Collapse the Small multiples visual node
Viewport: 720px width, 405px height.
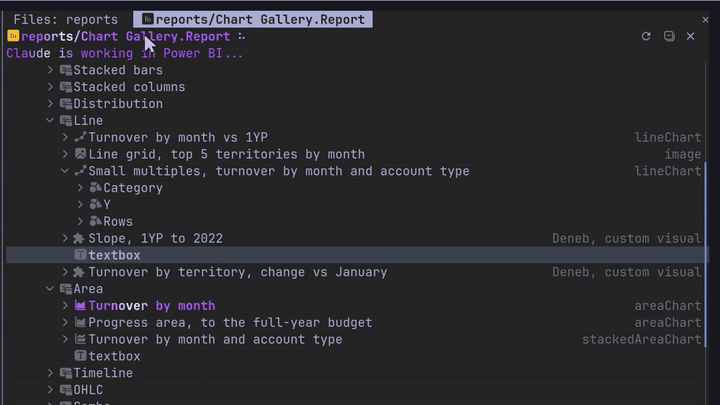tap(65, 171)
